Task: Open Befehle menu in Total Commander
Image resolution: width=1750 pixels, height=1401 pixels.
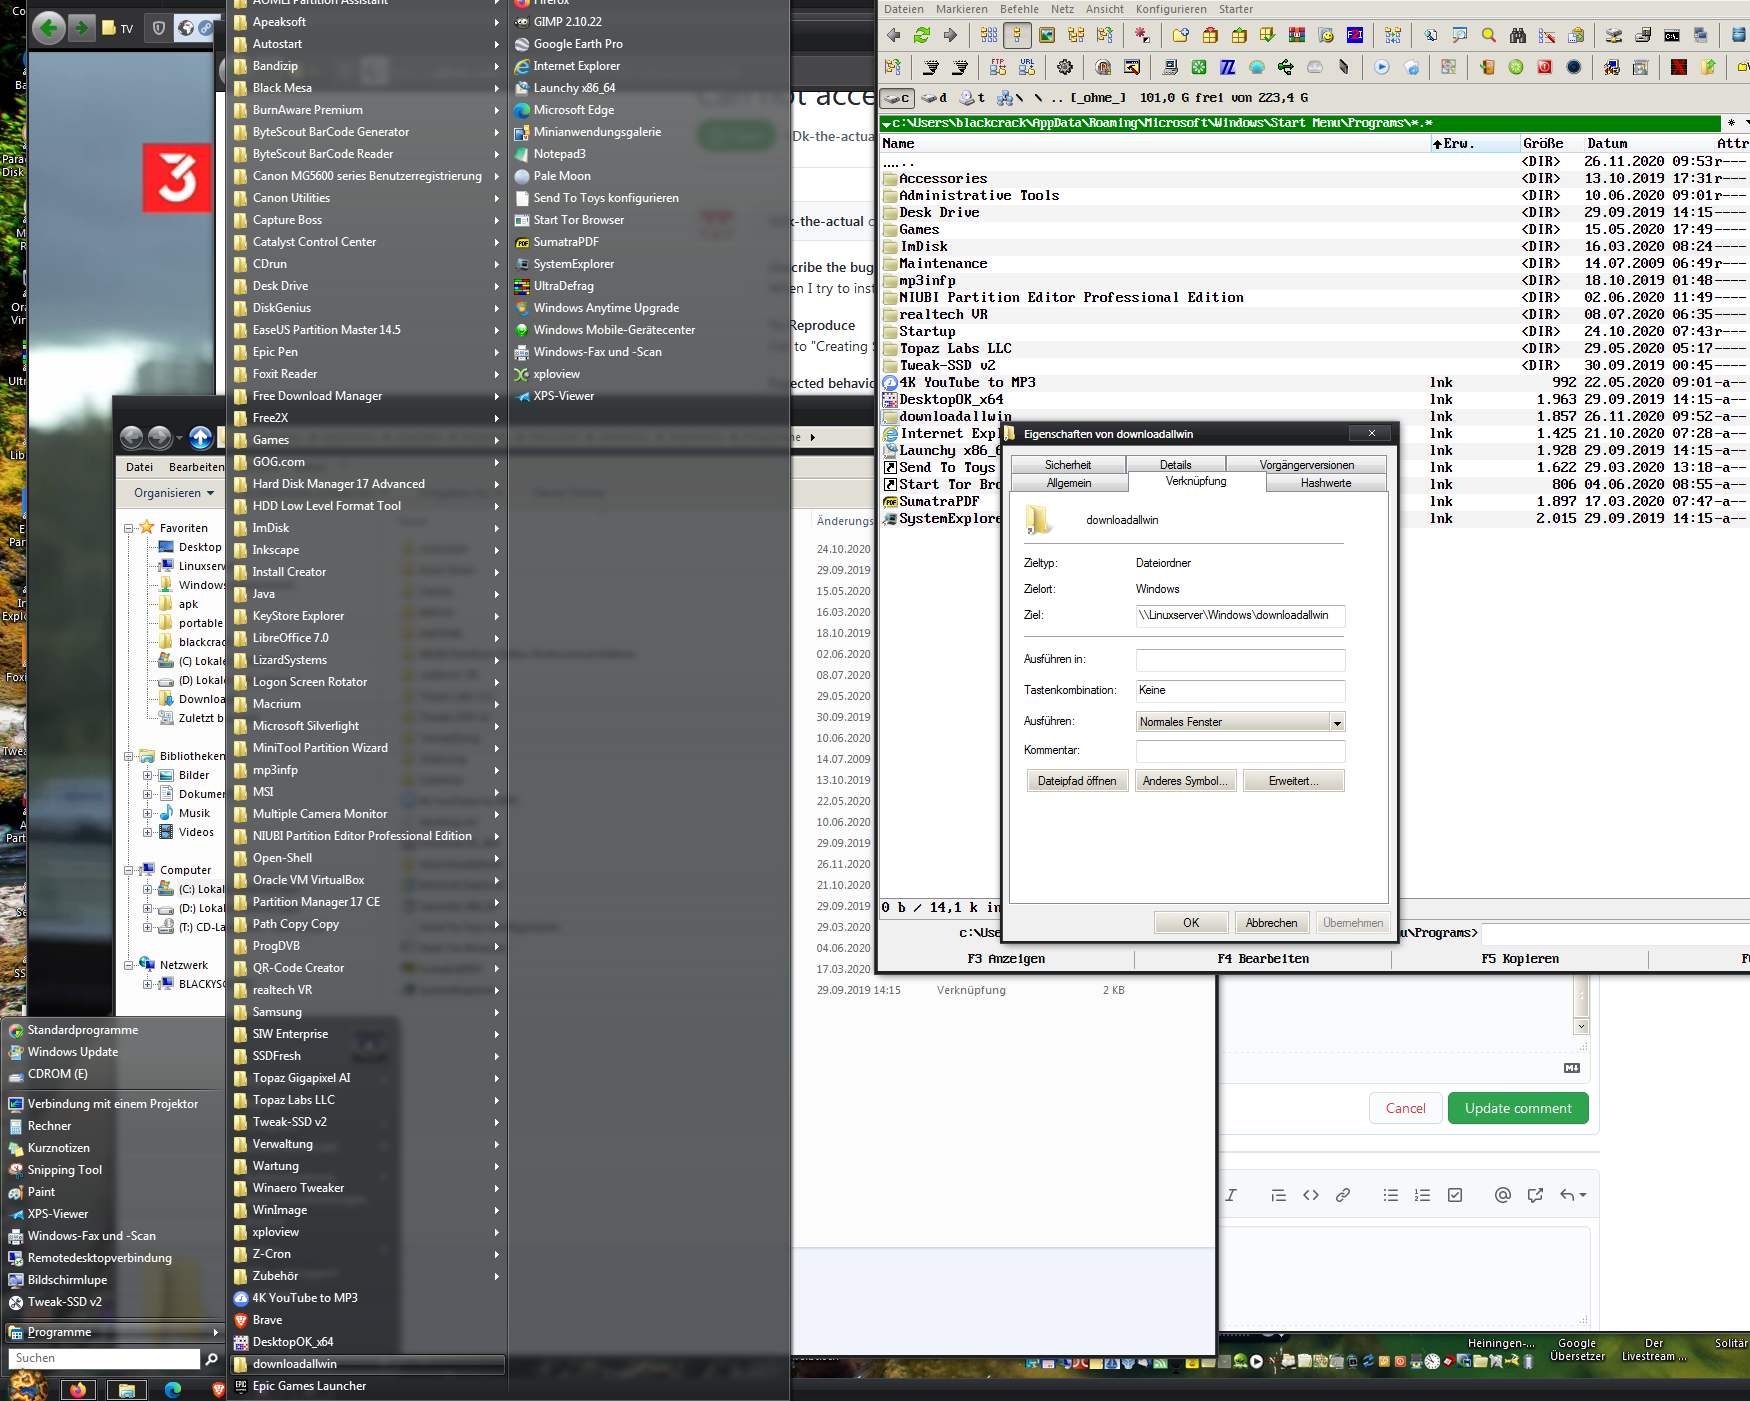Action: tap(1019, 9)
